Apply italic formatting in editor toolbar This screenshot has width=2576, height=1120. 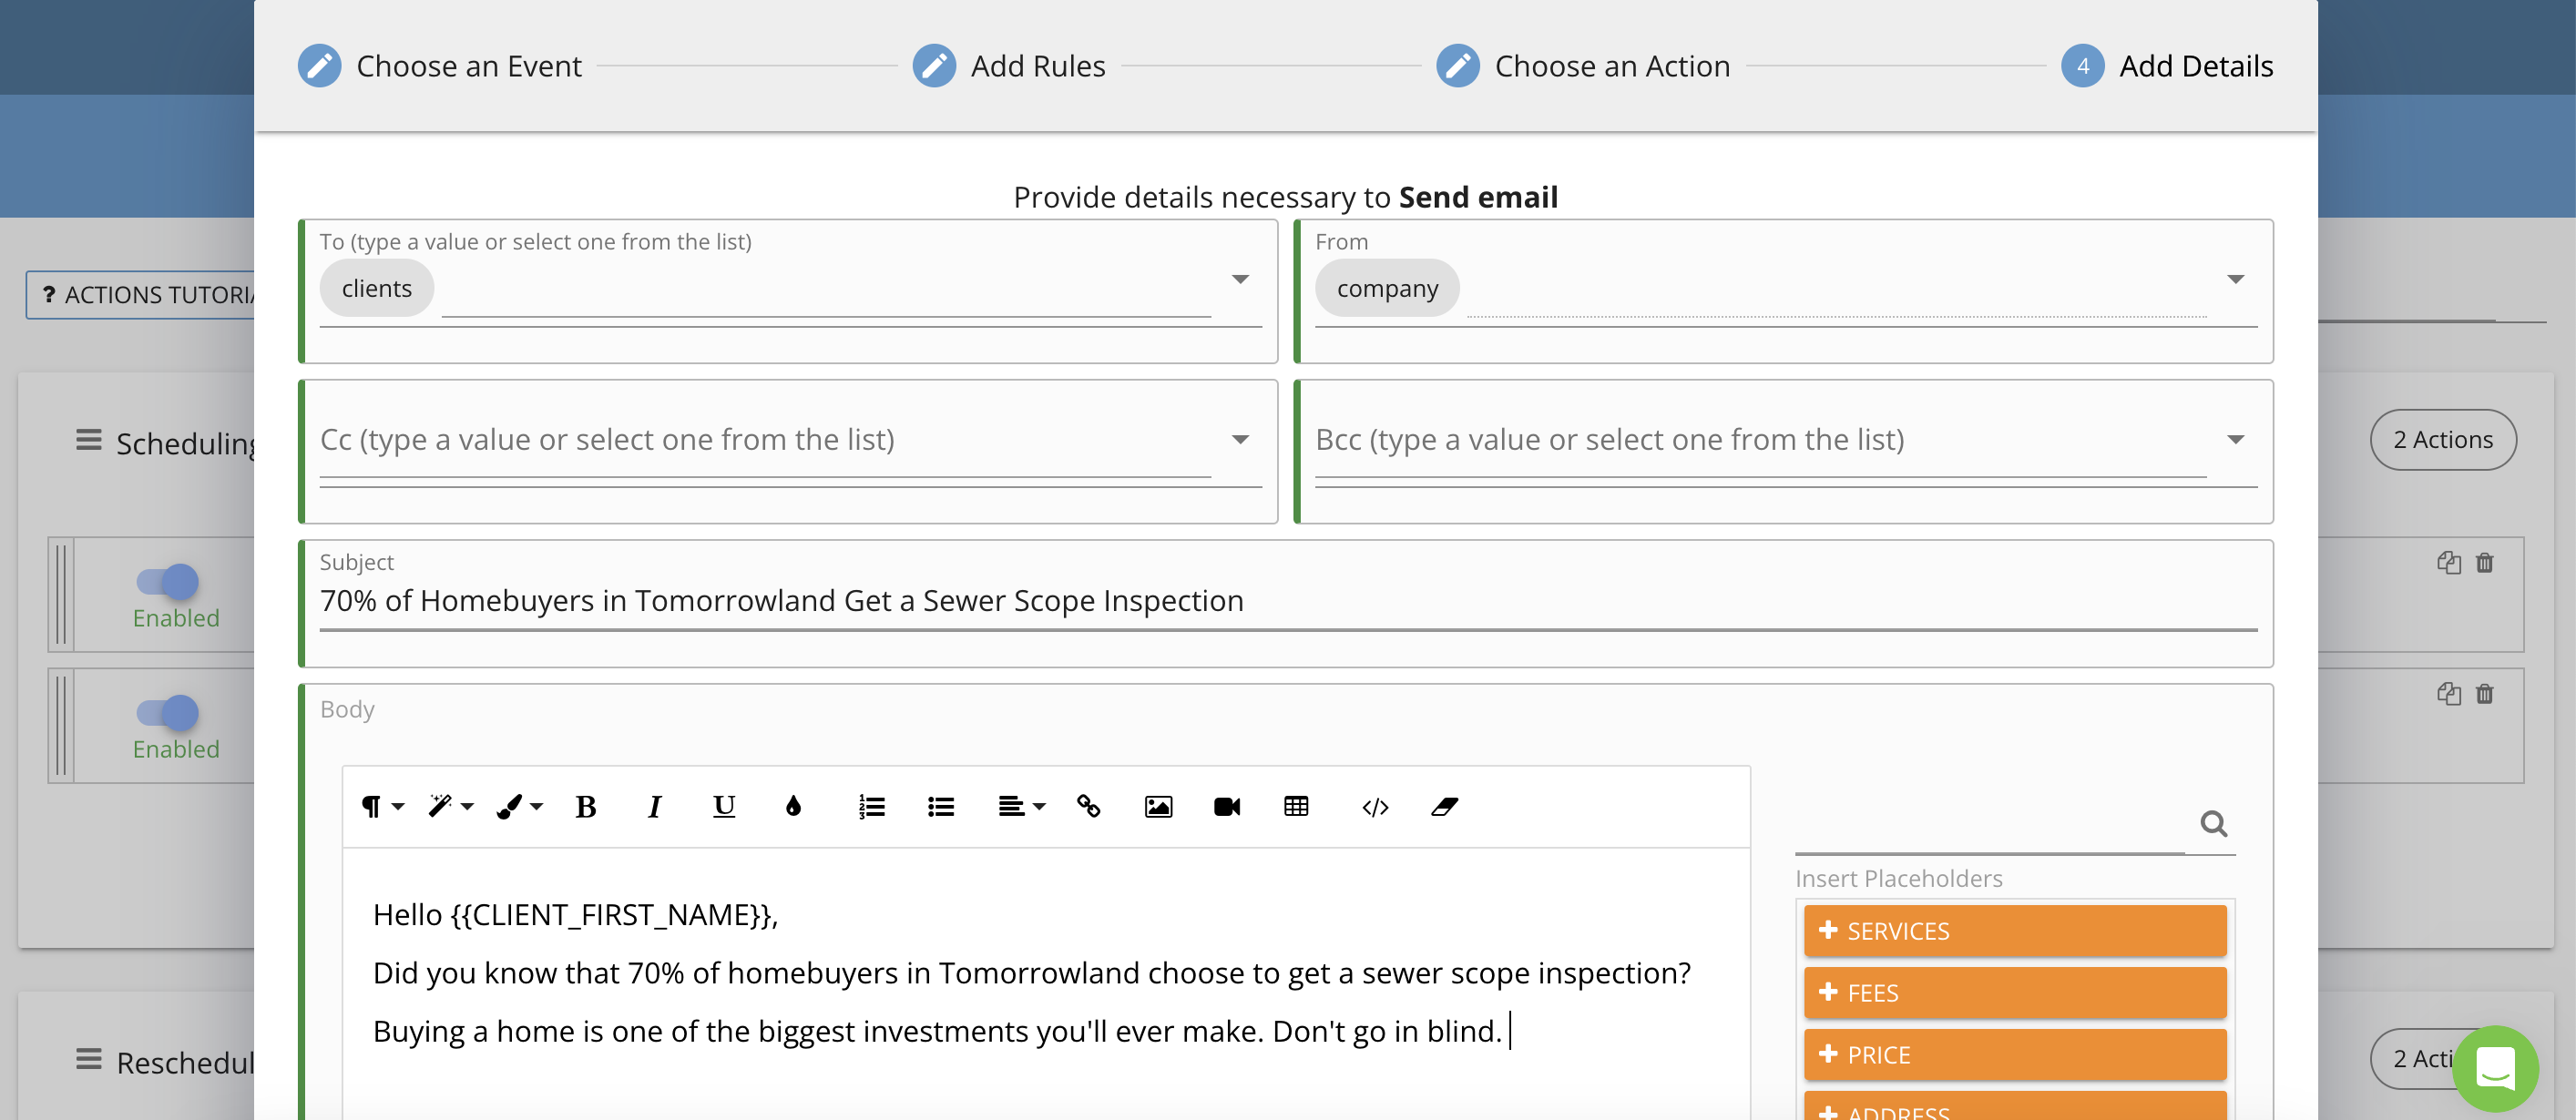pyautogui.click(x=654, y=806)
